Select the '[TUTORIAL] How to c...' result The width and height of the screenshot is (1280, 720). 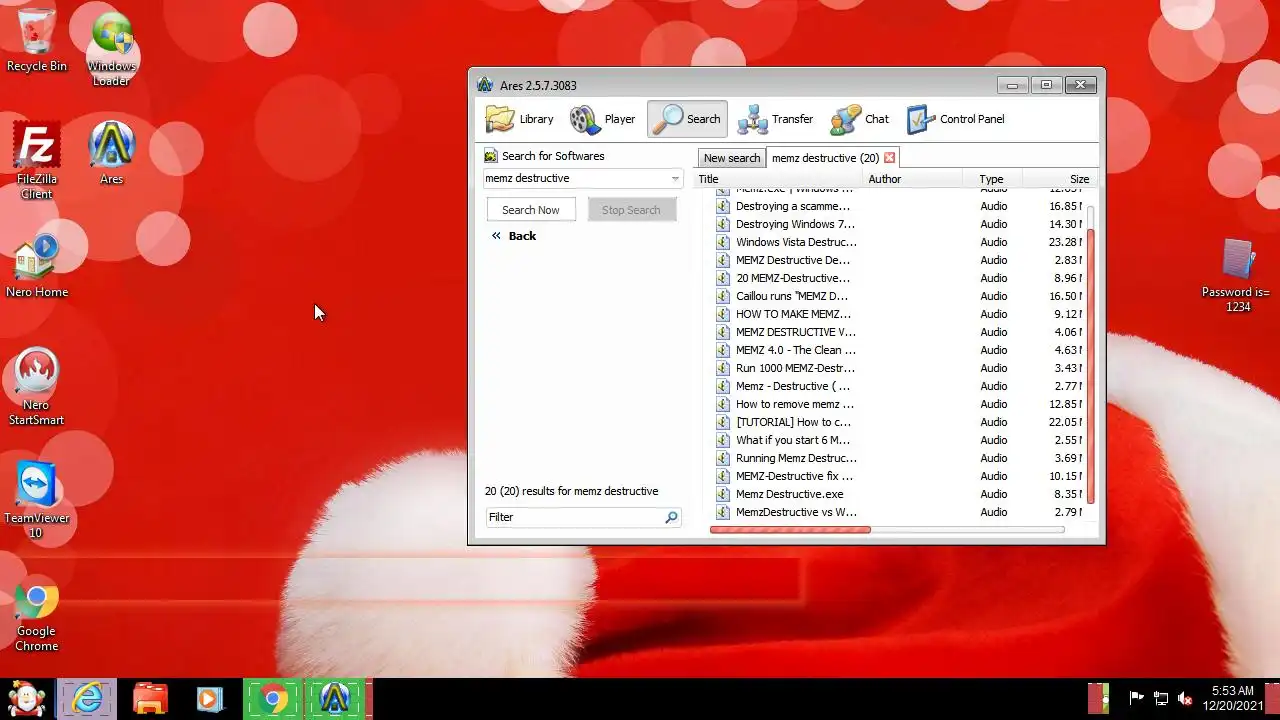[793, 422]
